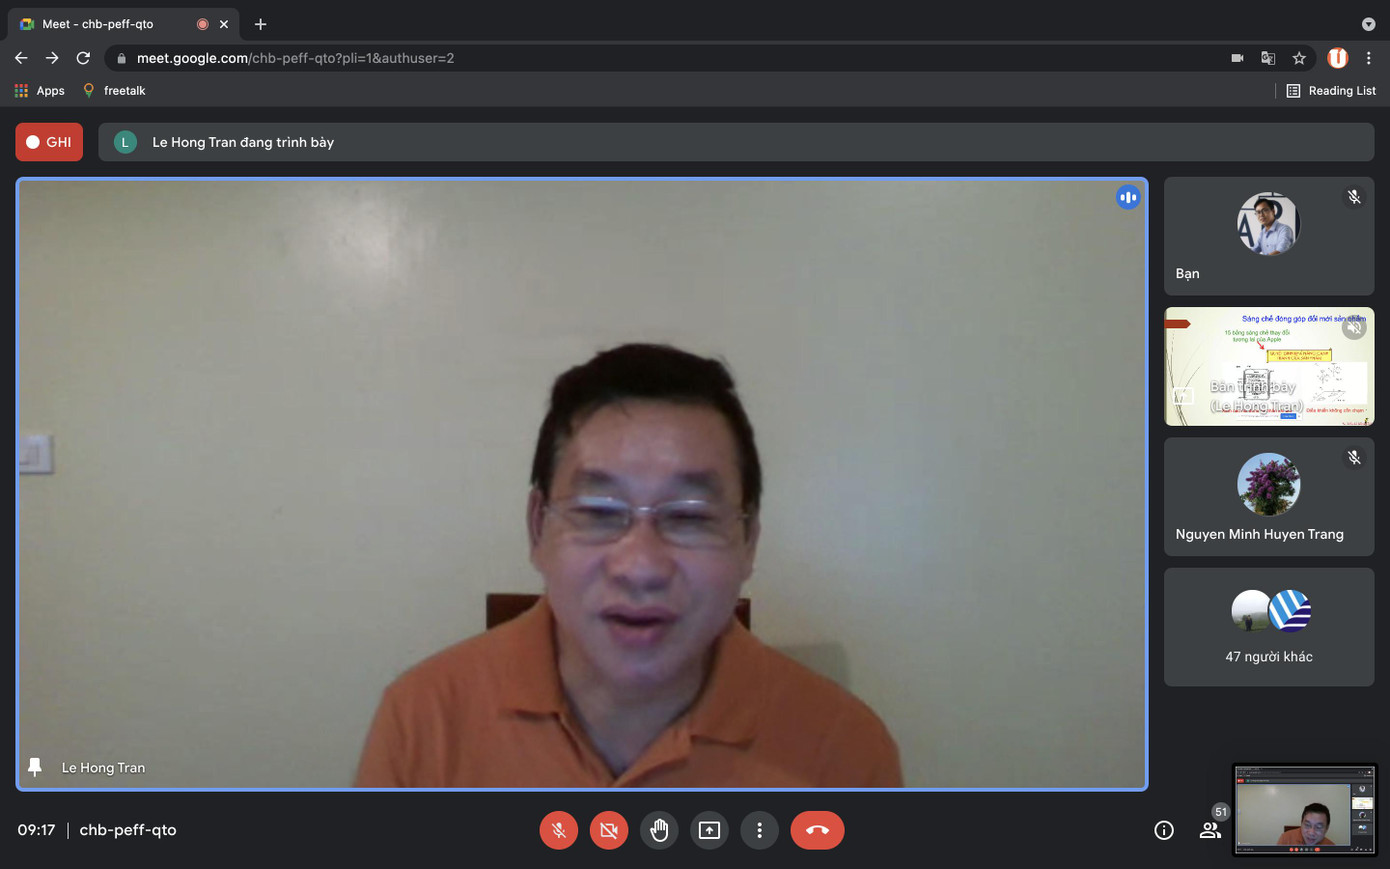Open the Le Hong Tran presentation tile
1390x869 pixels.
(x=1268, y=366)
